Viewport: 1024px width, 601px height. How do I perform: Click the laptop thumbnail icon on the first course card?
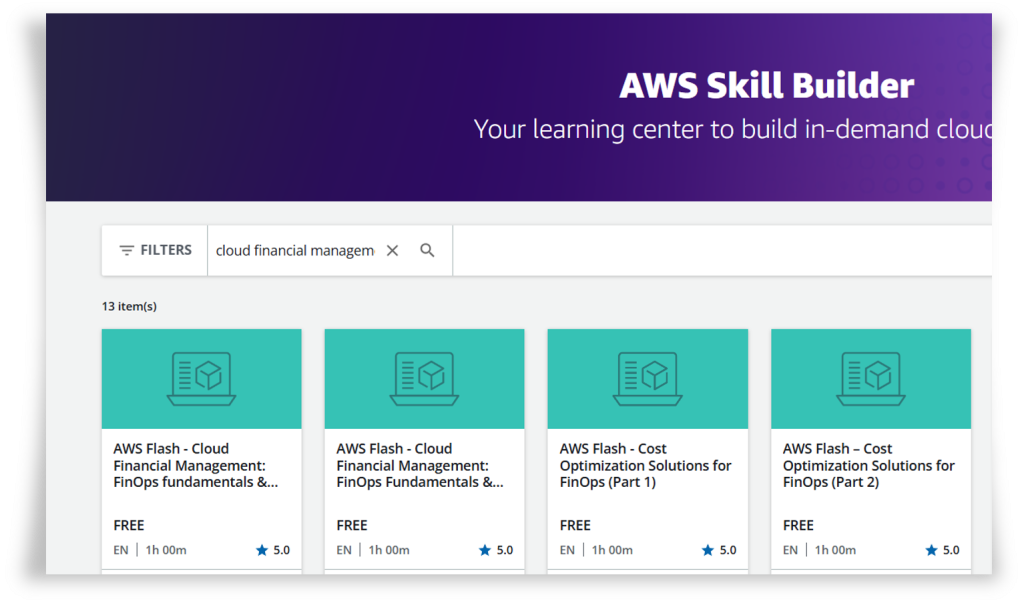click(201, 378)
